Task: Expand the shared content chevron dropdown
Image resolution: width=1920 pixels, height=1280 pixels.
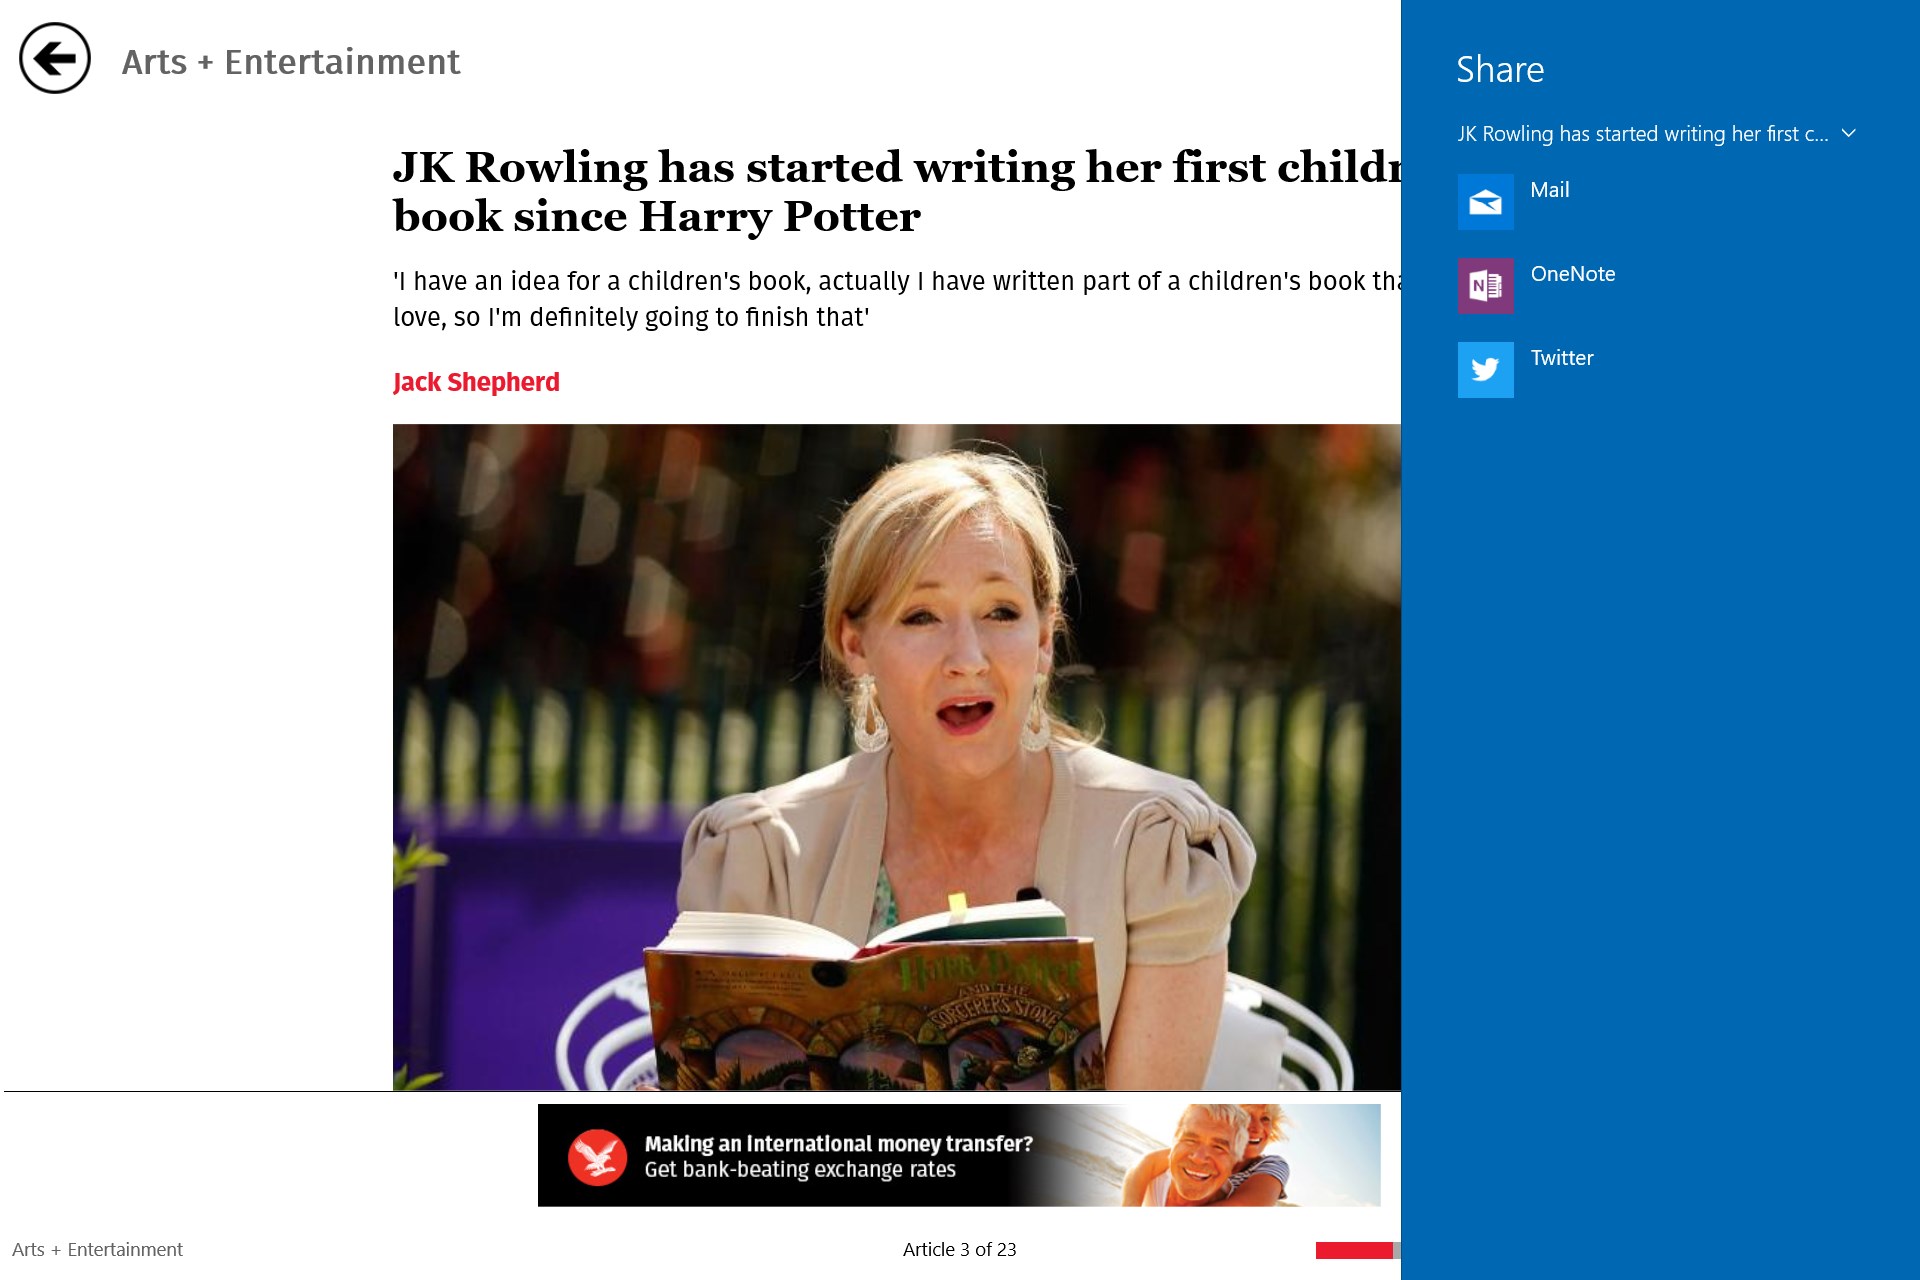Action: pos(1848,133)
